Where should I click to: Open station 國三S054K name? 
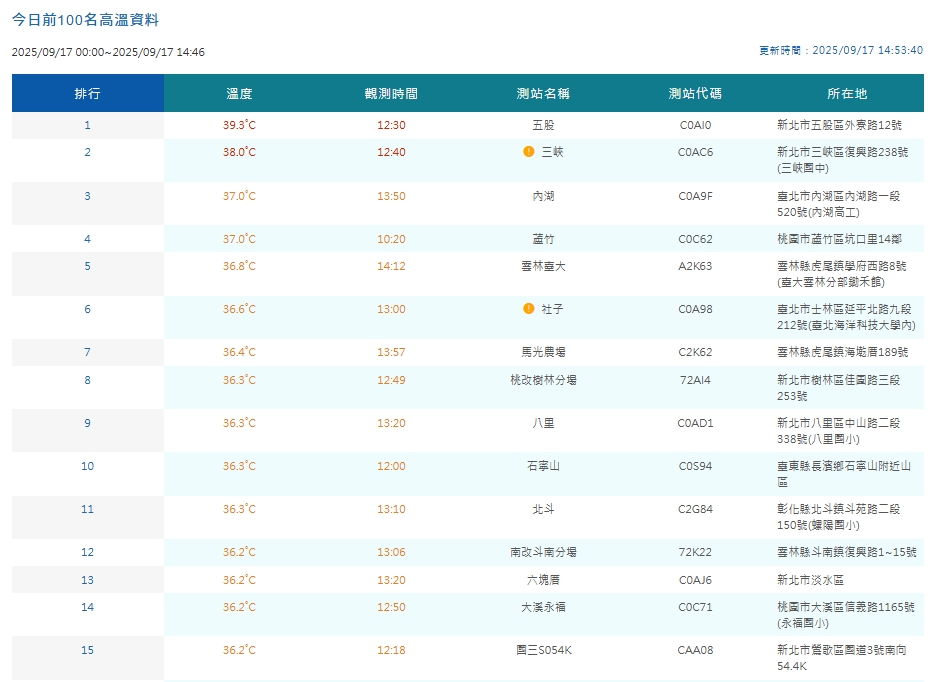pyautogui.click(x=543, y=650)
